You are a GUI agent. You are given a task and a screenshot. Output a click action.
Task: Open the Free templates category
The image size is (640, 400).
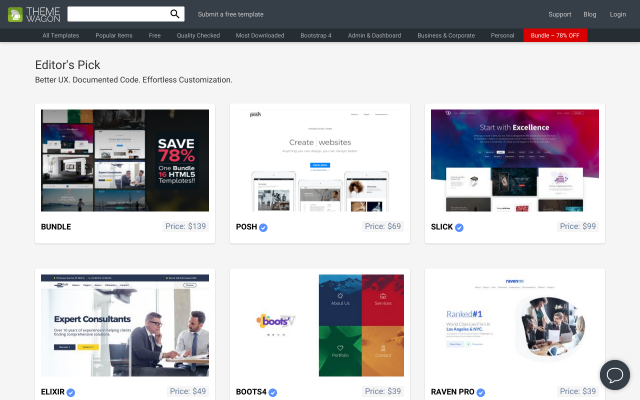pyautogui.click(x=155, y=36)
